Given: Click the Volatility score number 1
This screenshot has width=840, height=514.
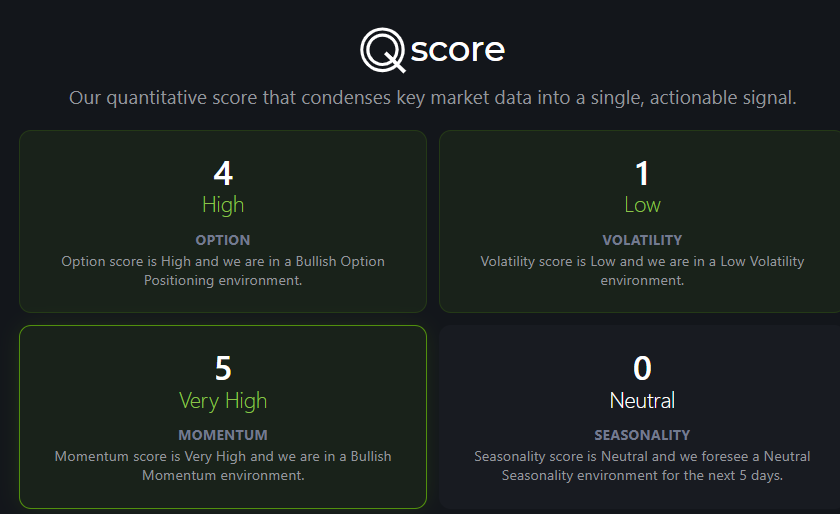Looking at the screenshot, I should click(642, 173).
